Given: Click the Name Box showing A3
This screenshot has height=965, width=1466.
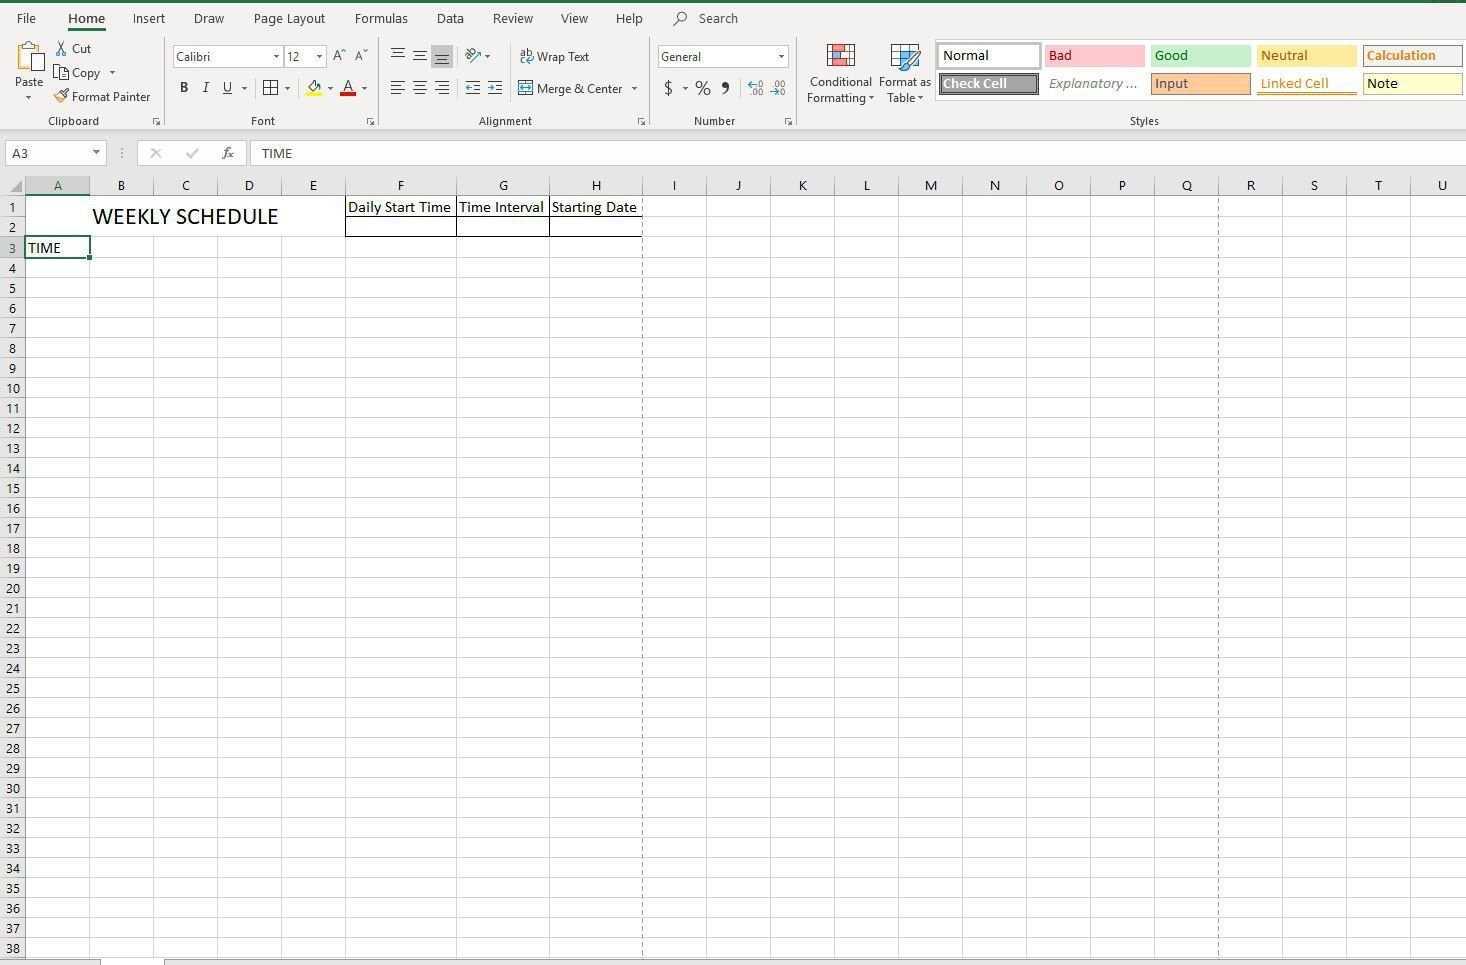Looking at the screenshot, I should 48,154.
